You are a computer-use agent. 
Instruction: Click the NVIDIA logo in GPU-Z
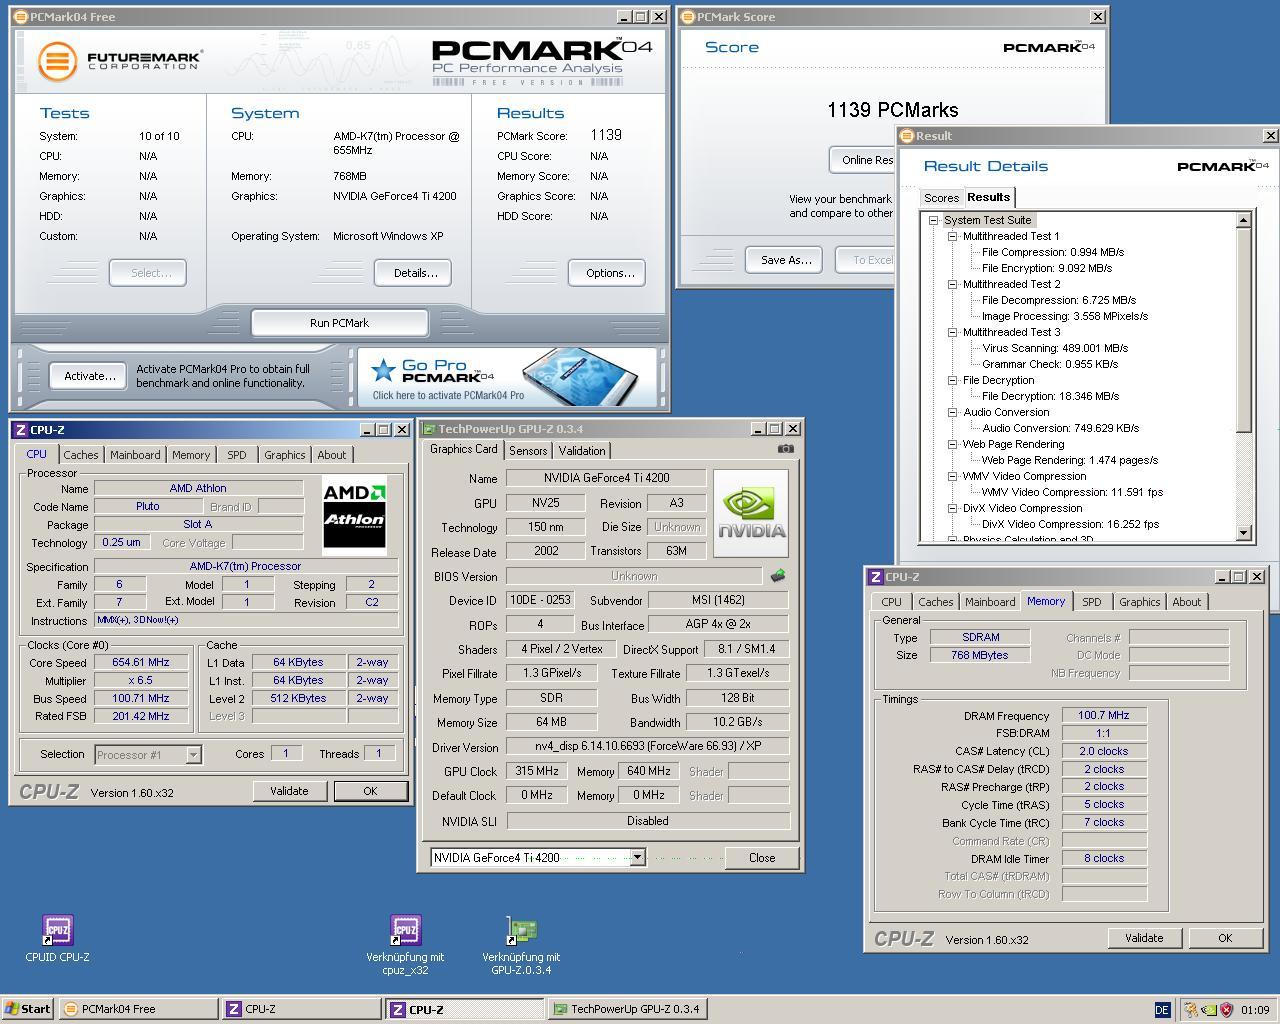pyautogui.click(x=751, y=514)
